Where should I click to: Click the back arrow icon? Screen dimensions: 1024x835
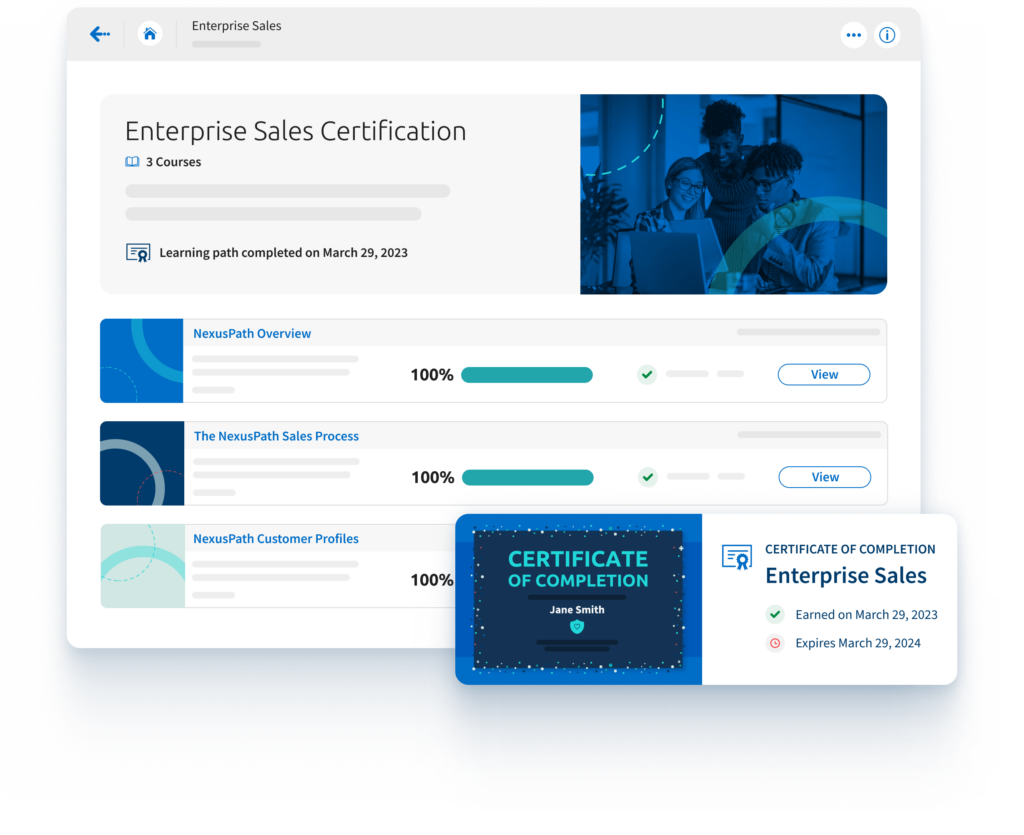pyautogui.click(x=100, y=34)
